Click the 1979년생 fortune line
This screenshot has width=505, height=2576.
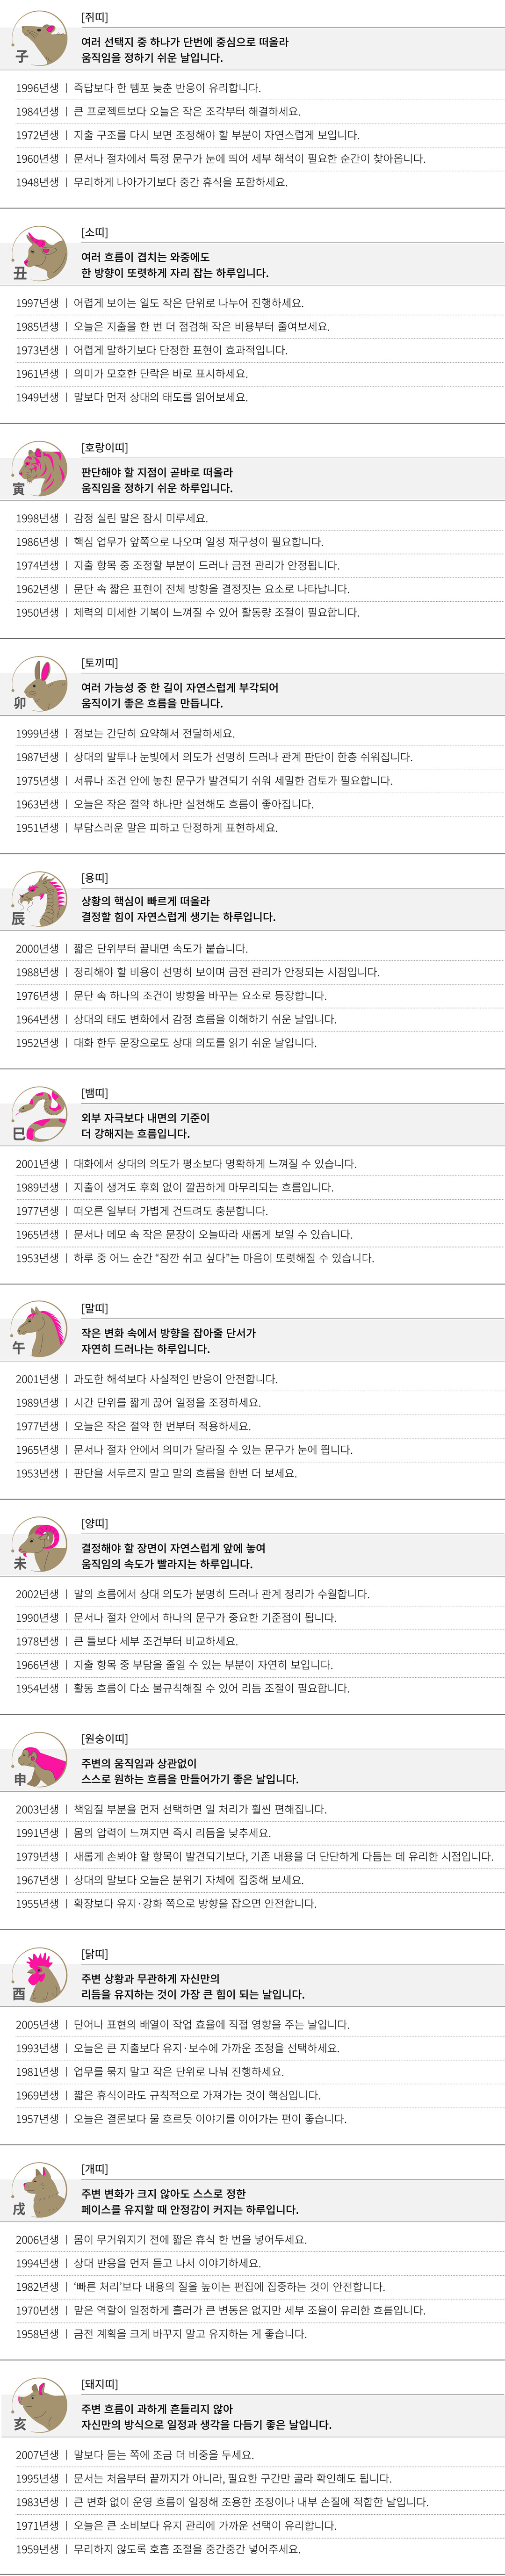[x=254, y=1856]
